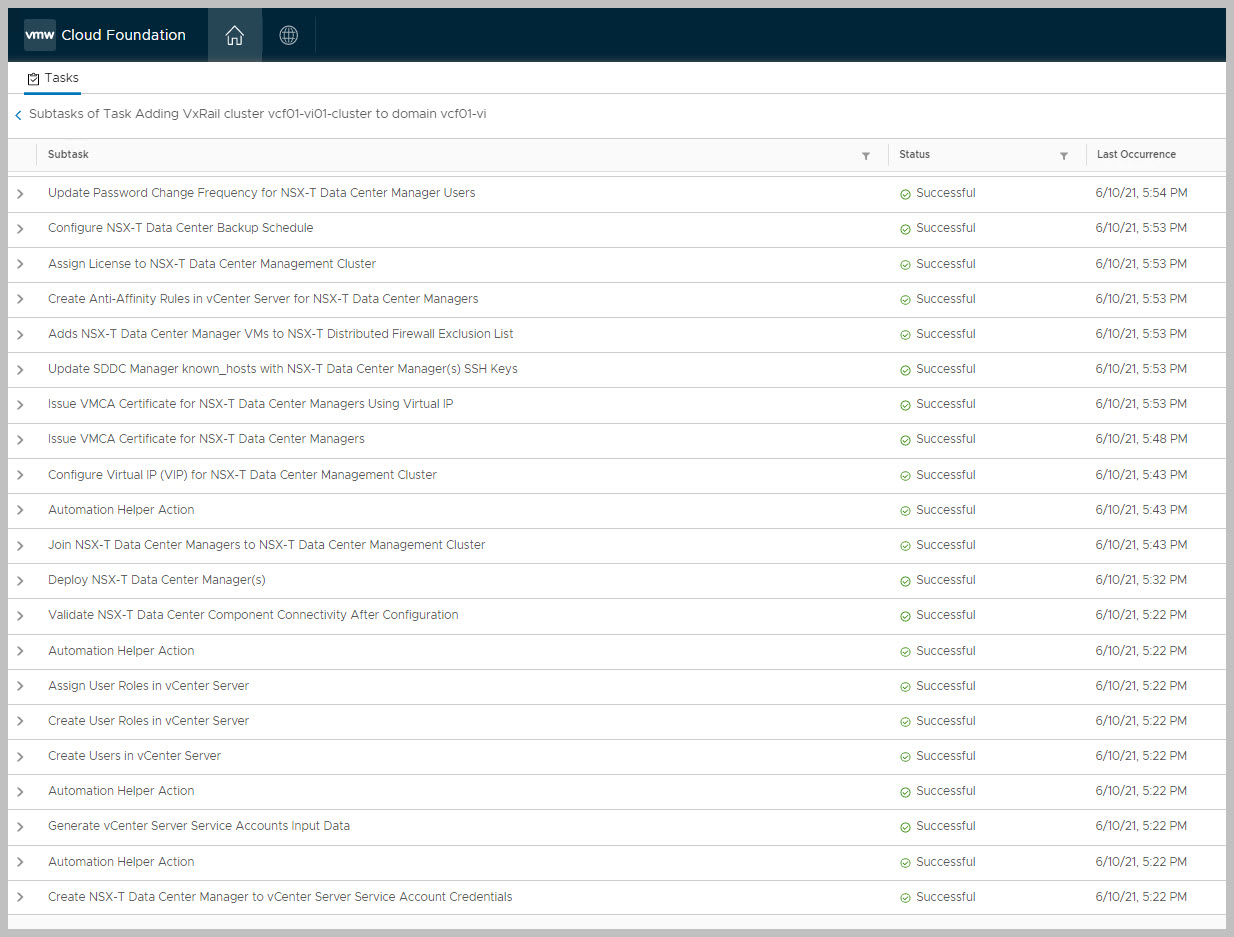Click the back arrow beside Subtasks title
Image resolution: width=1234 pixels, height=937 pixels.
[x=18, y=116]
